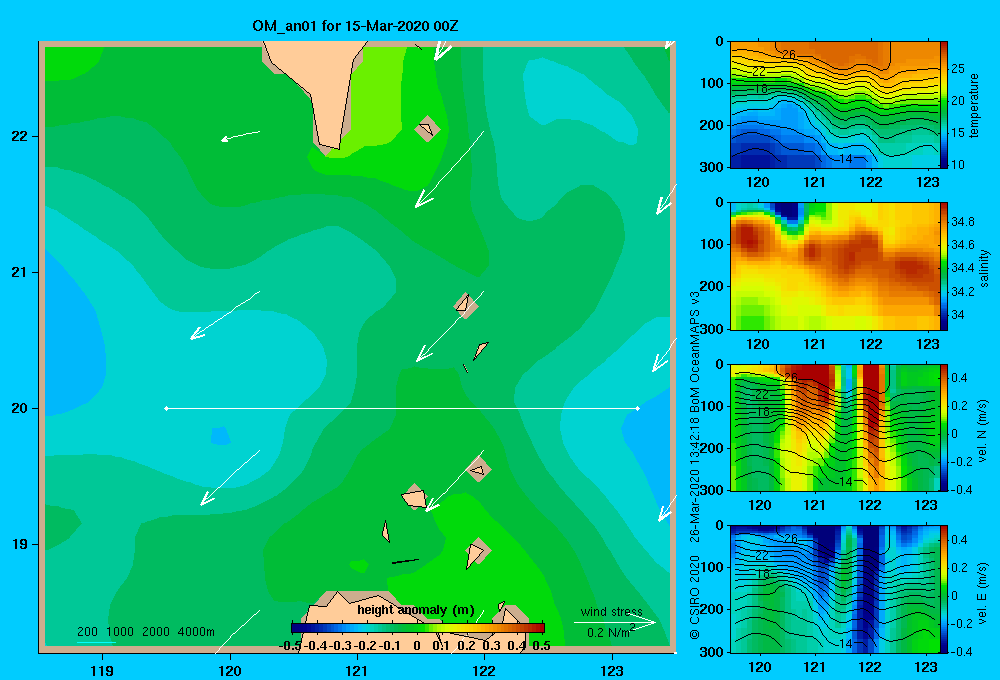1000x680 pixels.
Task: Click the "vel. E (m/s)" label
Action: tap(983, 593)
